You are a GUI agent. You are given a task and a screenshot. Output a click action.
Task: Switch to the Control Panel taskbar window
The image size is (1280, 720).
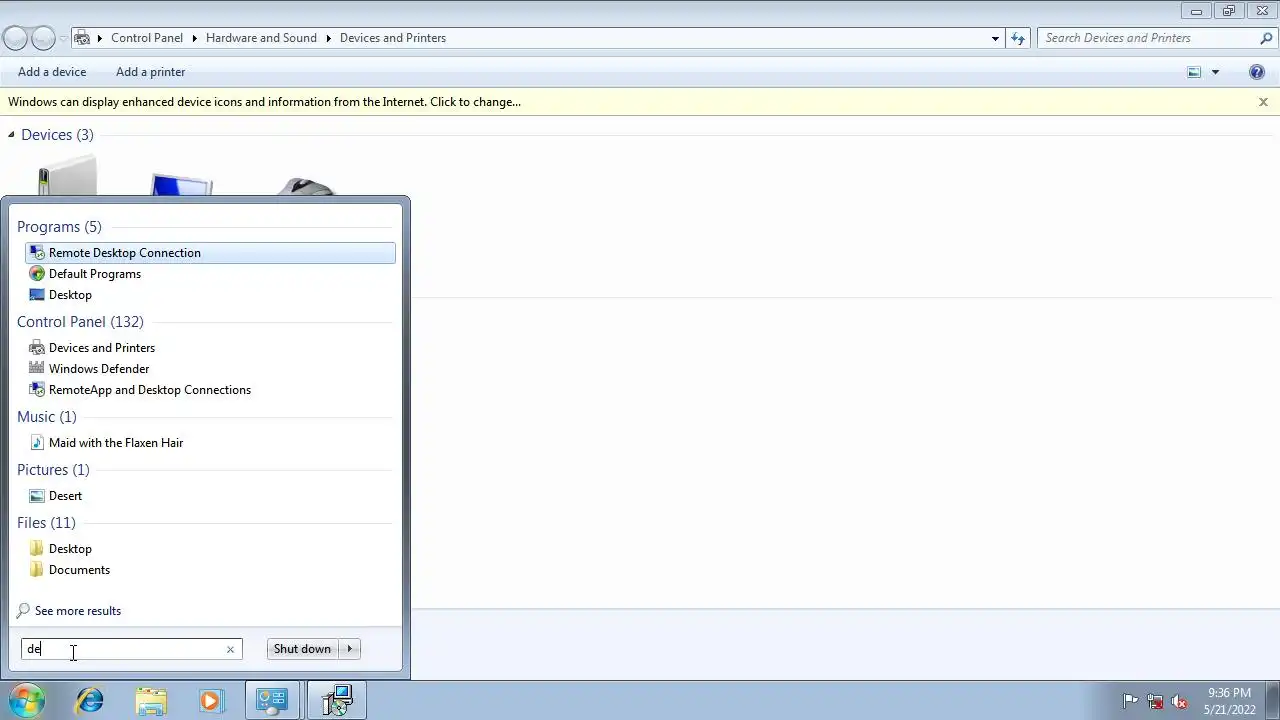(272, 701)
